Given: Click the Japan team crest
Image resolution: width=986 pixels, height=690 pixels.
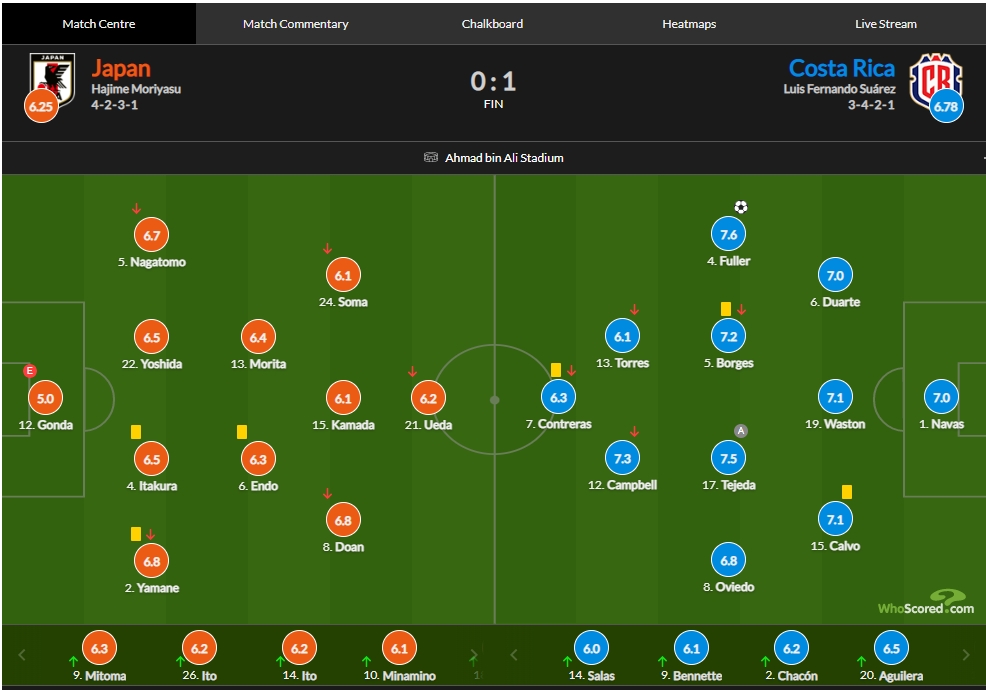Looking at the screenshot, I should (x=52, y=80).
